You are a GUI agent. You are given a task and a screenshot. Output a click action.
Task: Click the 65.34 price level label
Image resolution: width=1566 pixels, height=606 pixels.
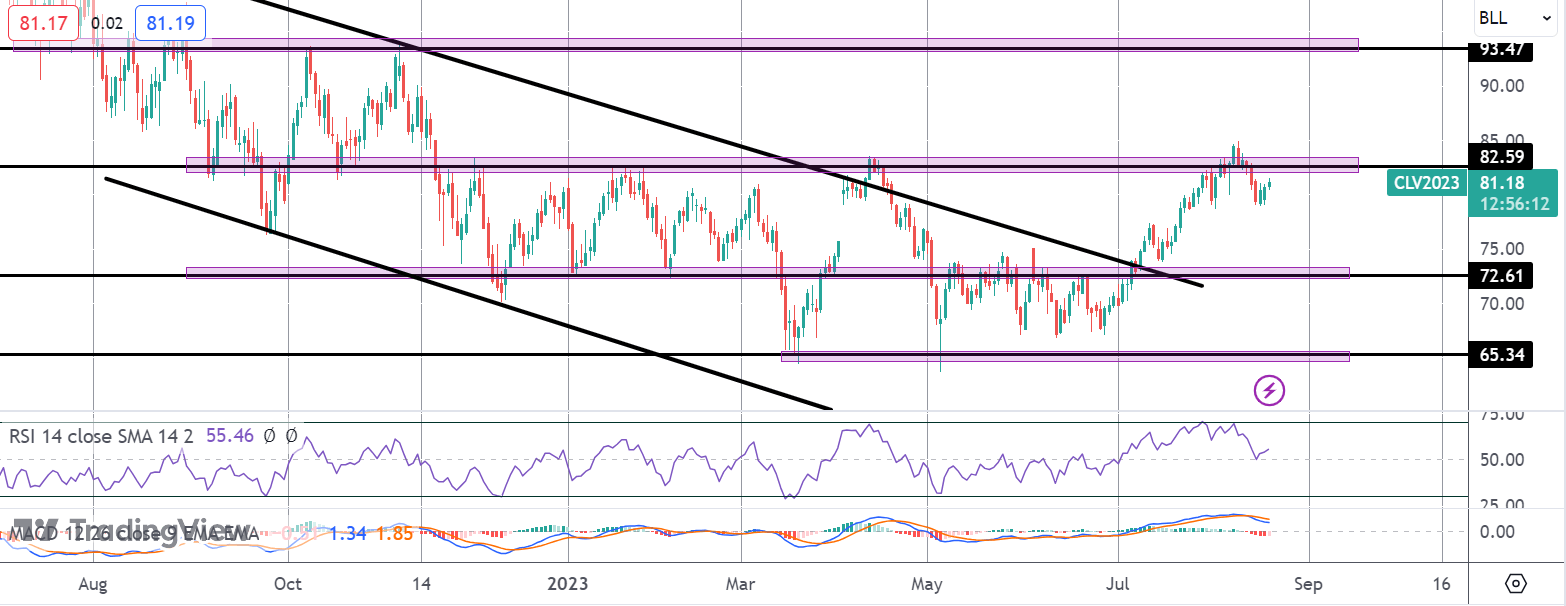[1501, 354]
